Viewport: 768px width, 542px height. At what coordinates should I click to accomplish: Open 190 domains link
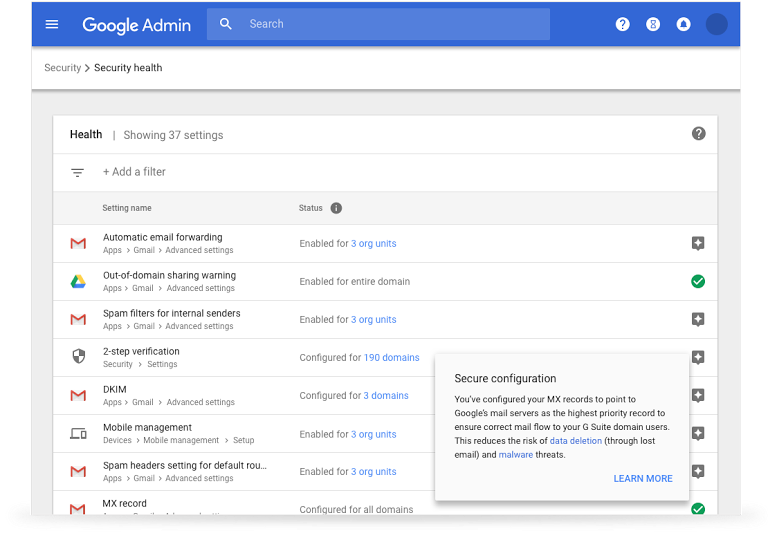[x=391, y=357]
